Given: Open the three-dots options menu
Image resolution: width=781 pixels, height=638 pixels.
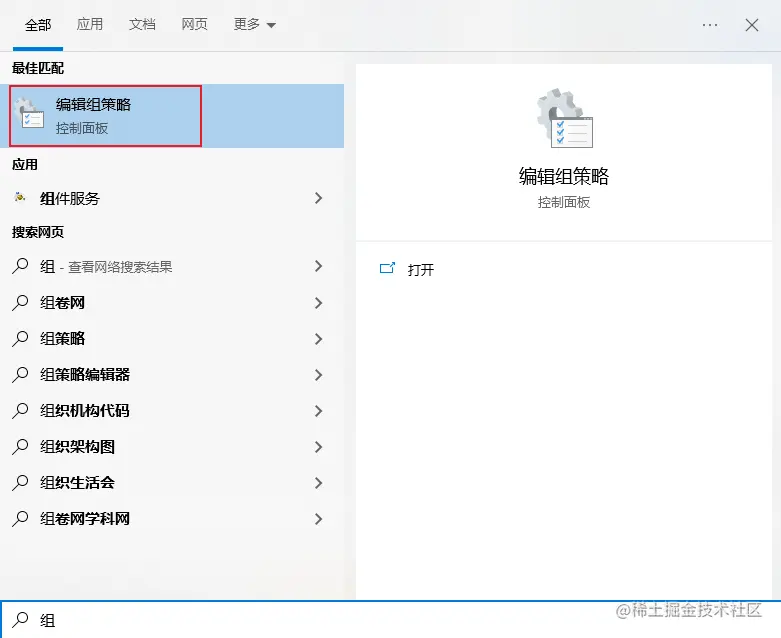Looking at the screenshot, I should point(710,25).
